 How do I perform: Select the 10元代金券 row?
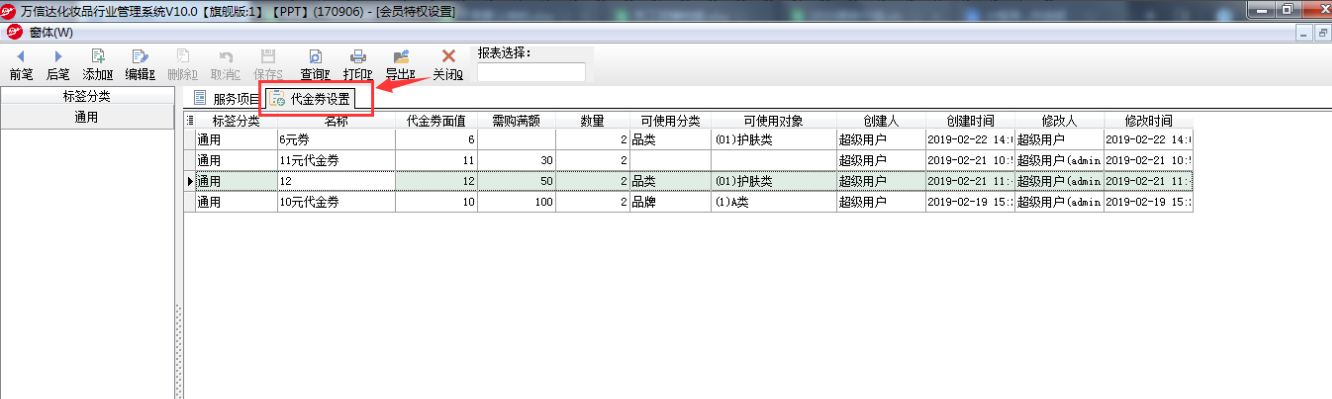click(x=690, y=202)
